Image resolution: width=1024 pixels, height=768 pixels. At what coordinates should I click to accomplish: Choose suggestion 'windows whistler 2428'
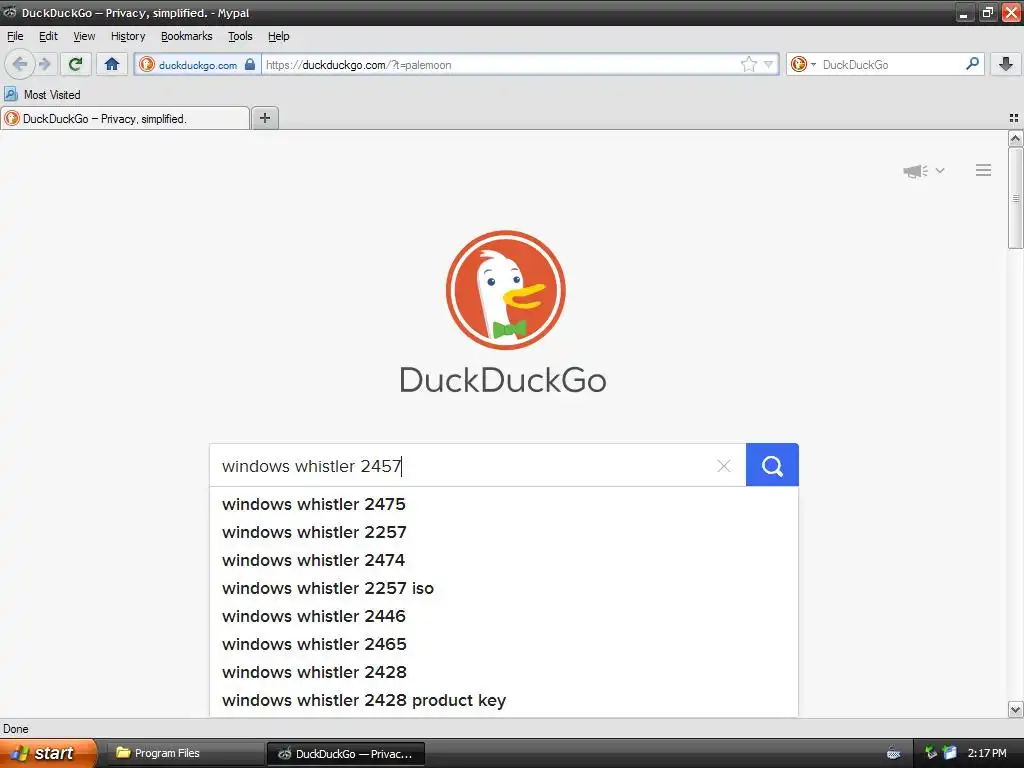tap(504, 673)
